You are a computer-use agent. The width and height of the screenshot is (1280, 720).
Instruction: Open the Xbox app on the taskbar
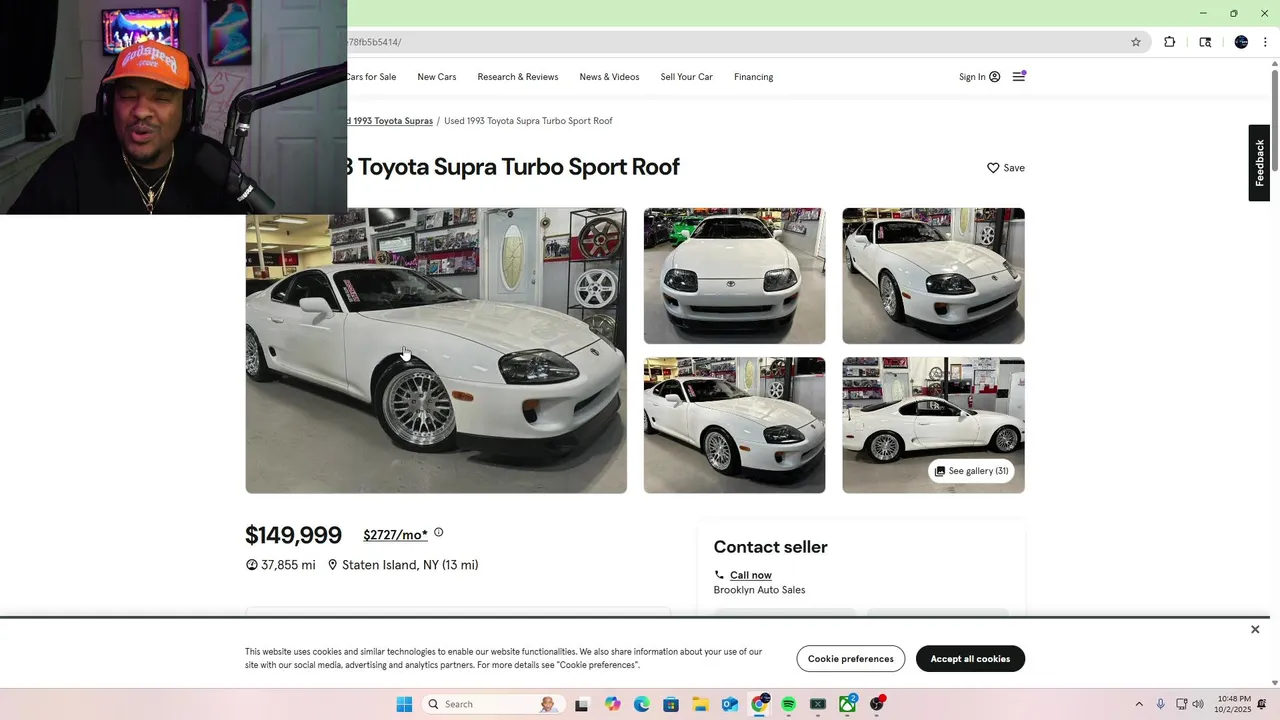point(847,704)
